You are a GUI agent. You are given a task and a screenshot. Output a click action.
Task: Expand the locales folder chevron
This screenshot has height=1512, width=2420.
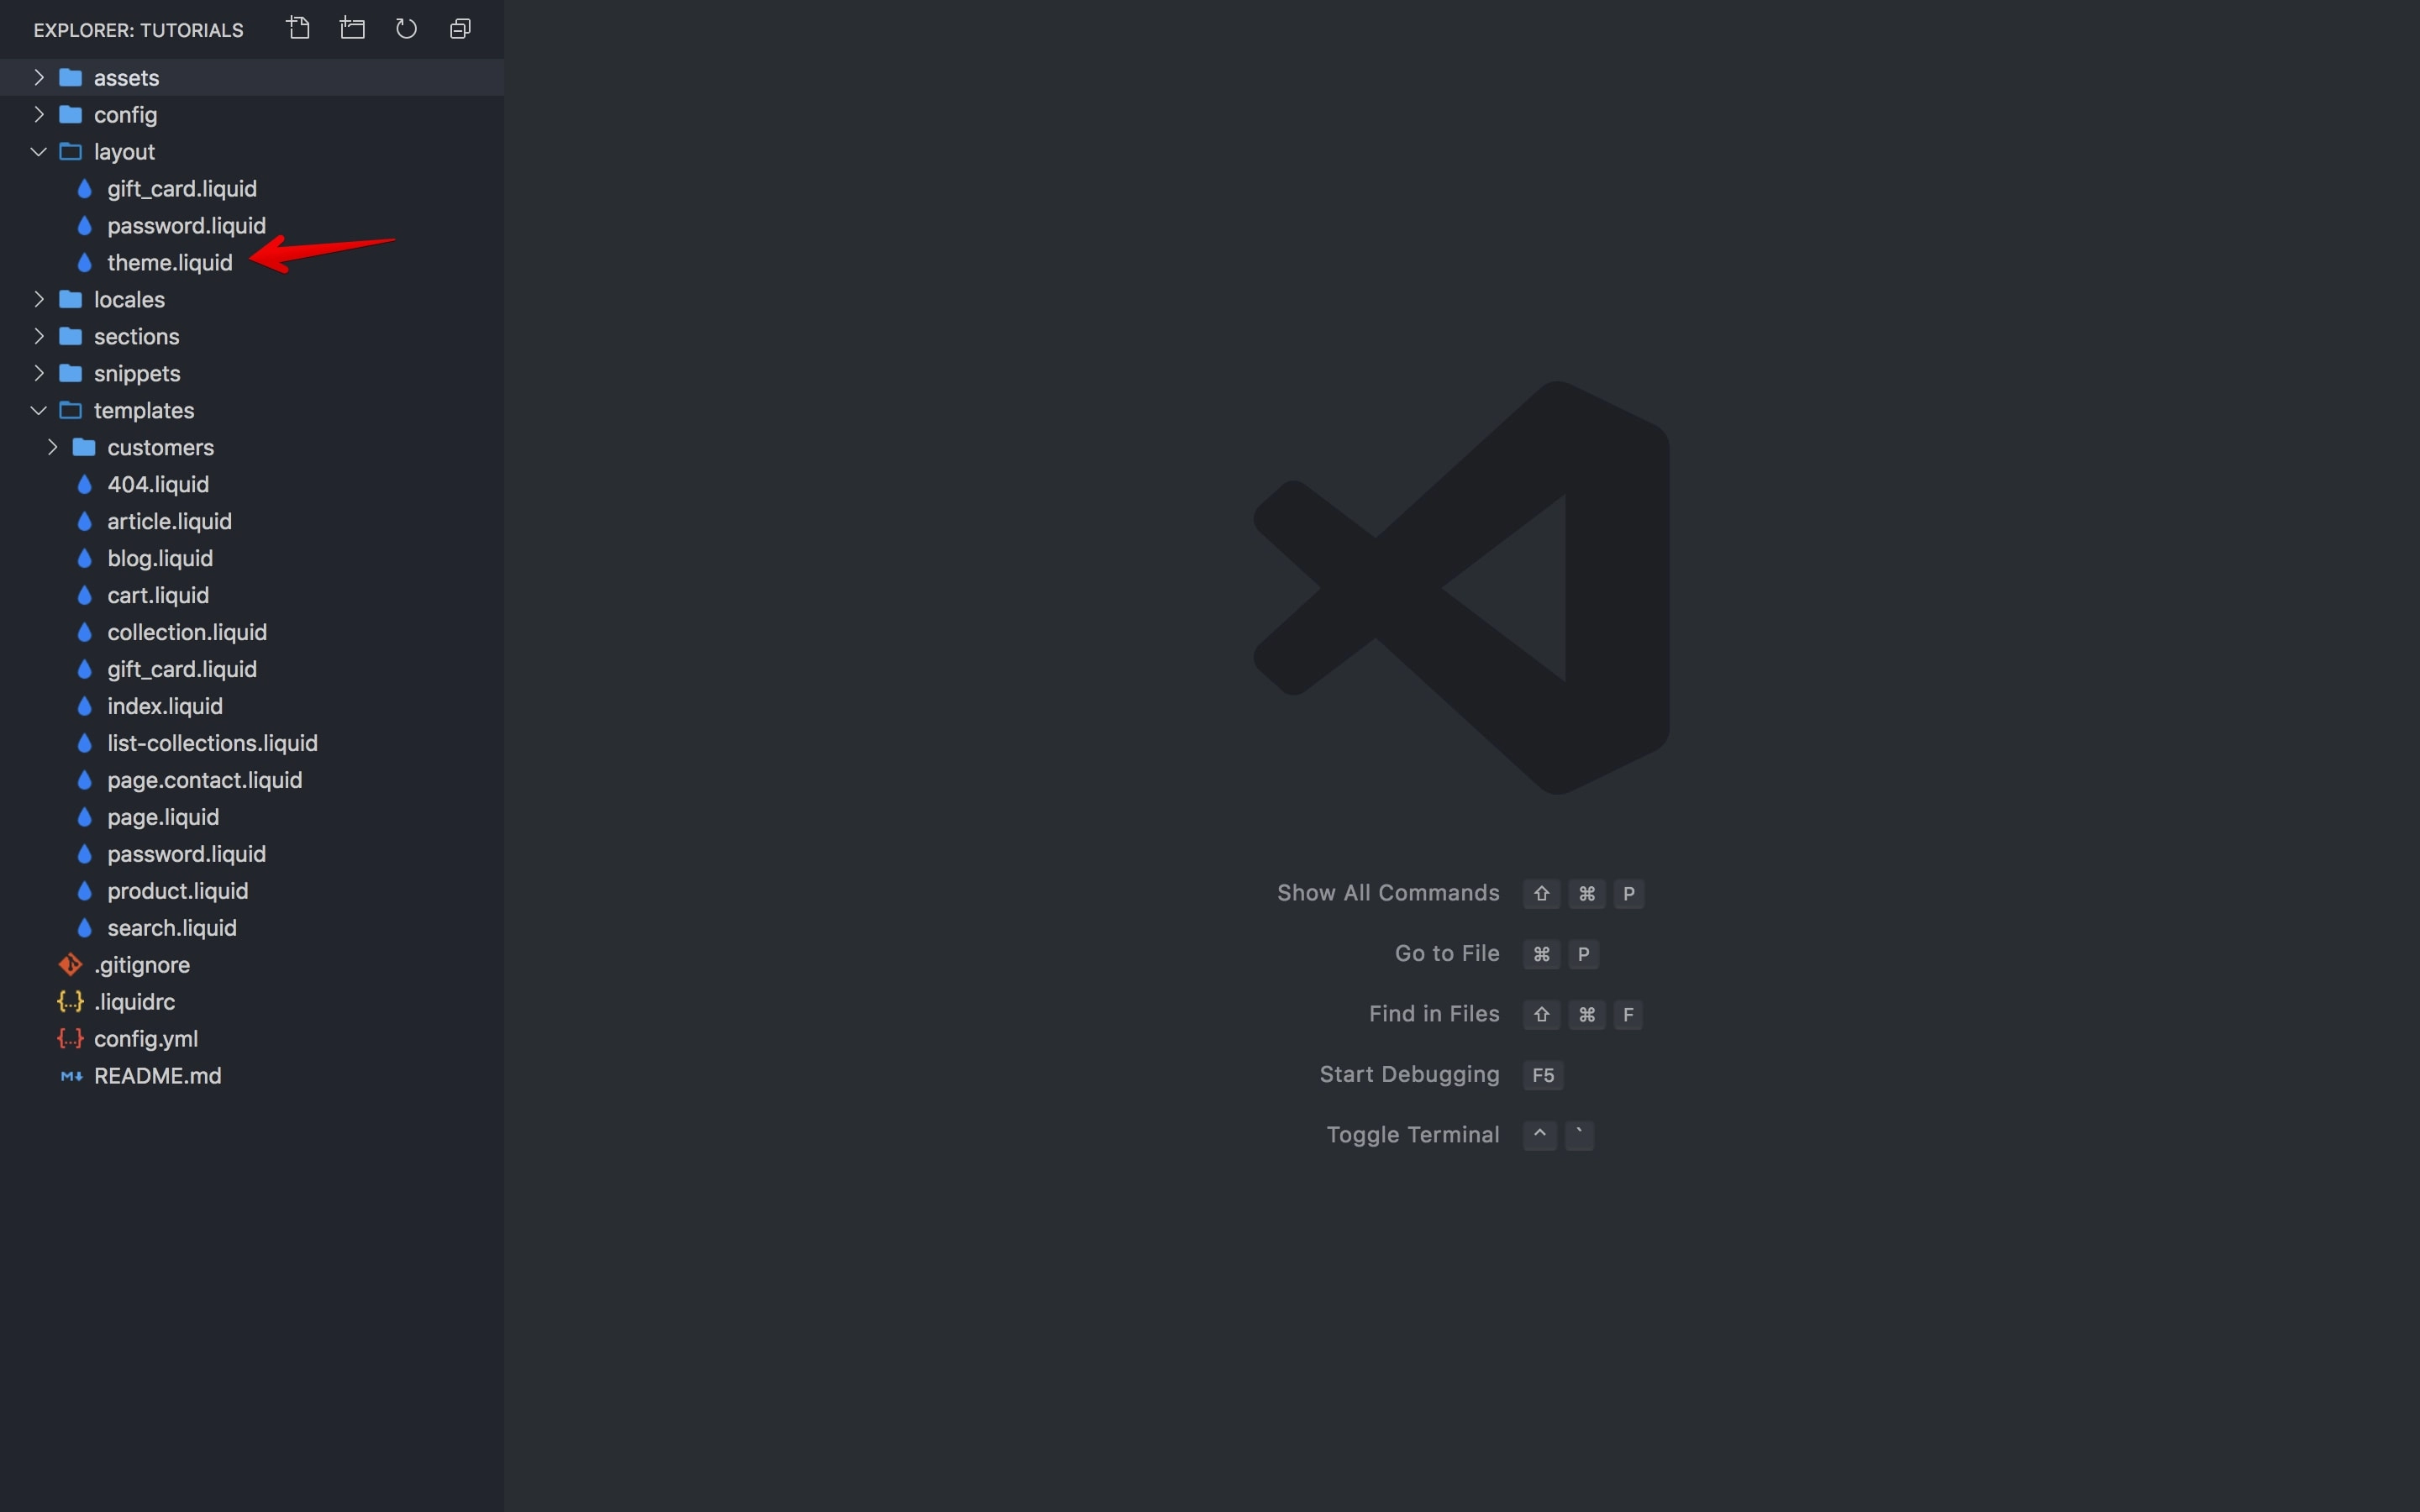coord(39,299)
